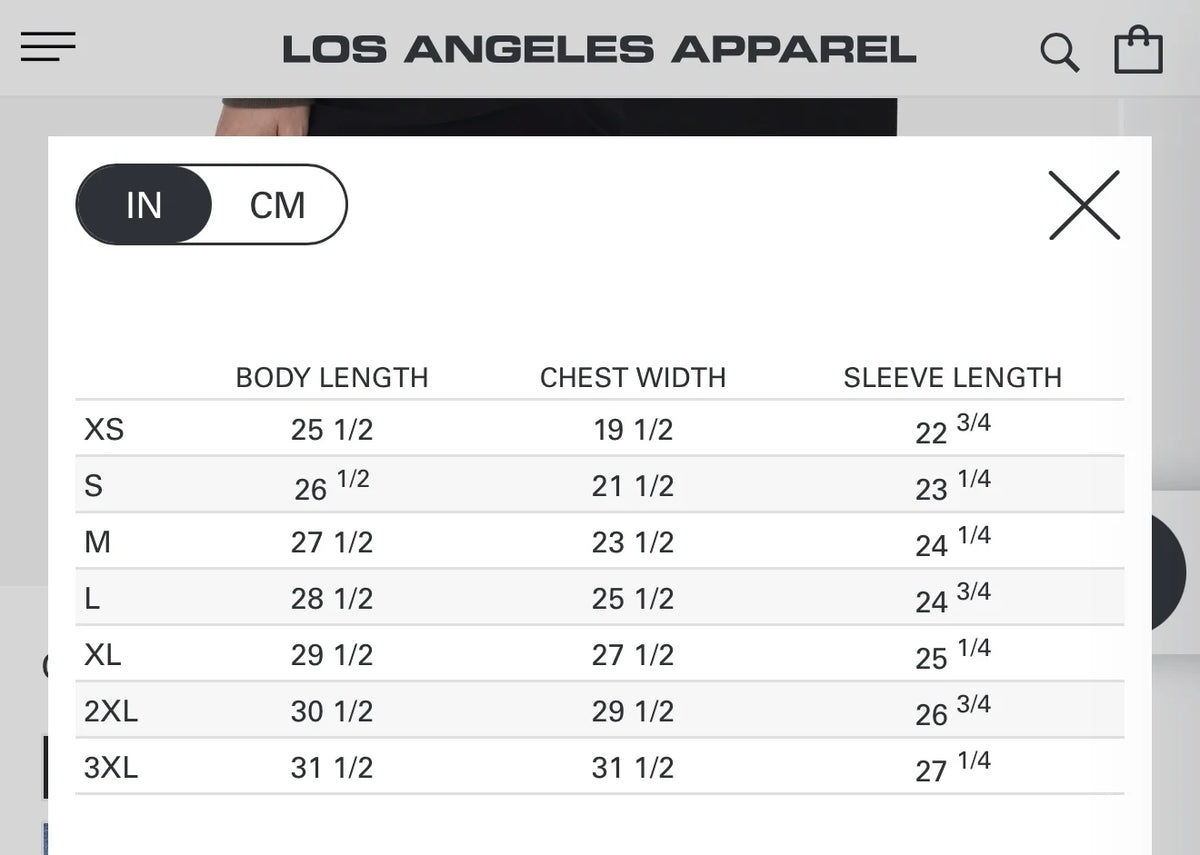Screen dimensions: 1200x855
Task: Open the hamburger navigation menu
Action: click(x=48, y=47)
